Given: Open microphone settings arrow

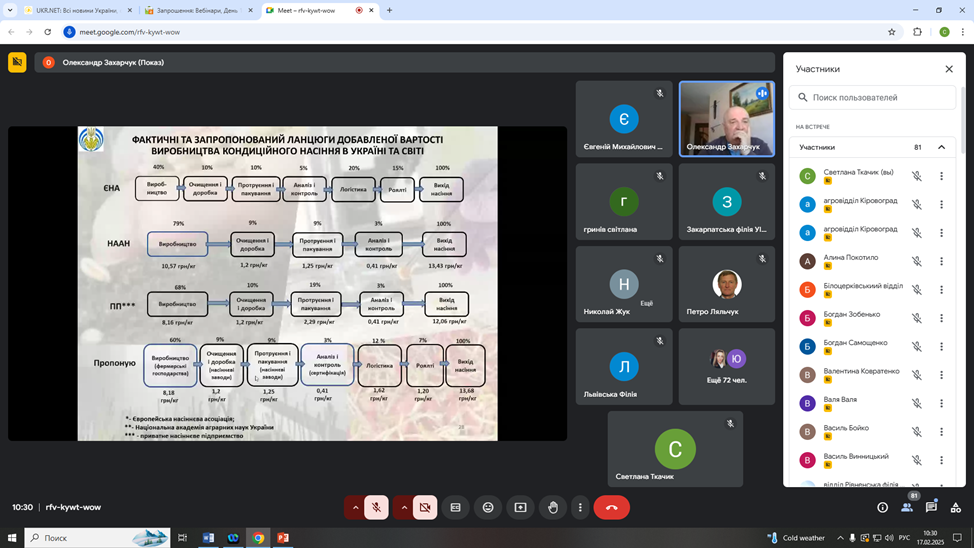Looking at the screenshot, I should [355, 508].
